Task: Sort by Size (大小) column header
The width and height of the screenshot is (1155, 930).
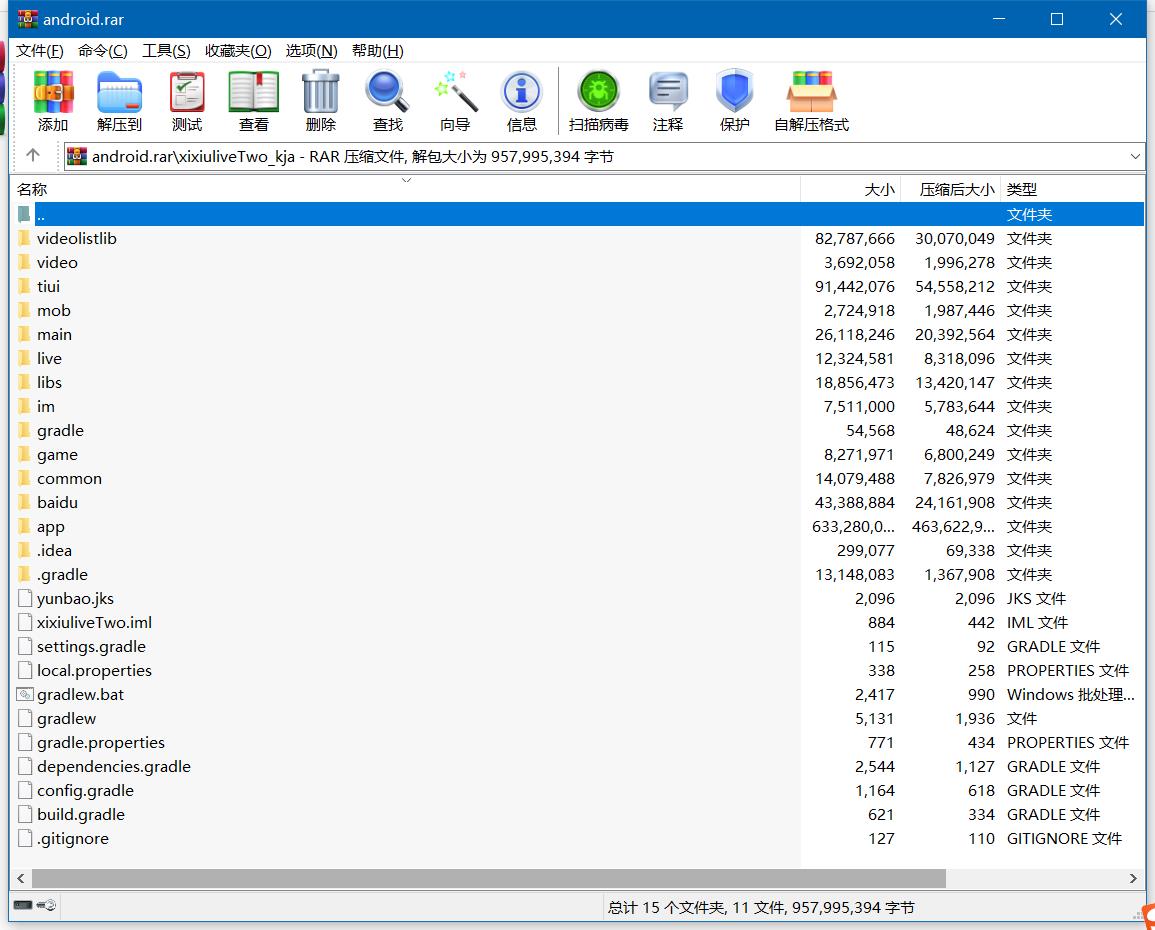Action: click(851, 189)
